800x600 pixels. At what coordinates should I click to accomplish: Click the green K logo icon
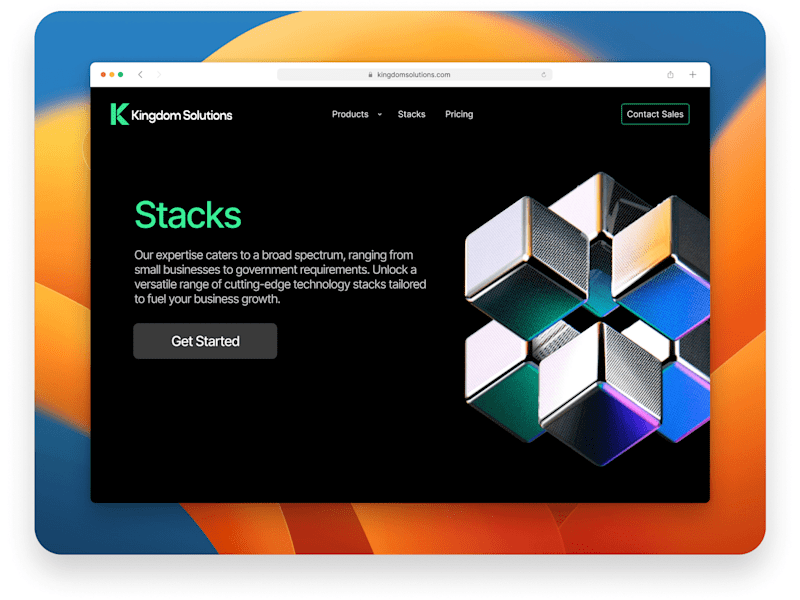tap(119, 114)
